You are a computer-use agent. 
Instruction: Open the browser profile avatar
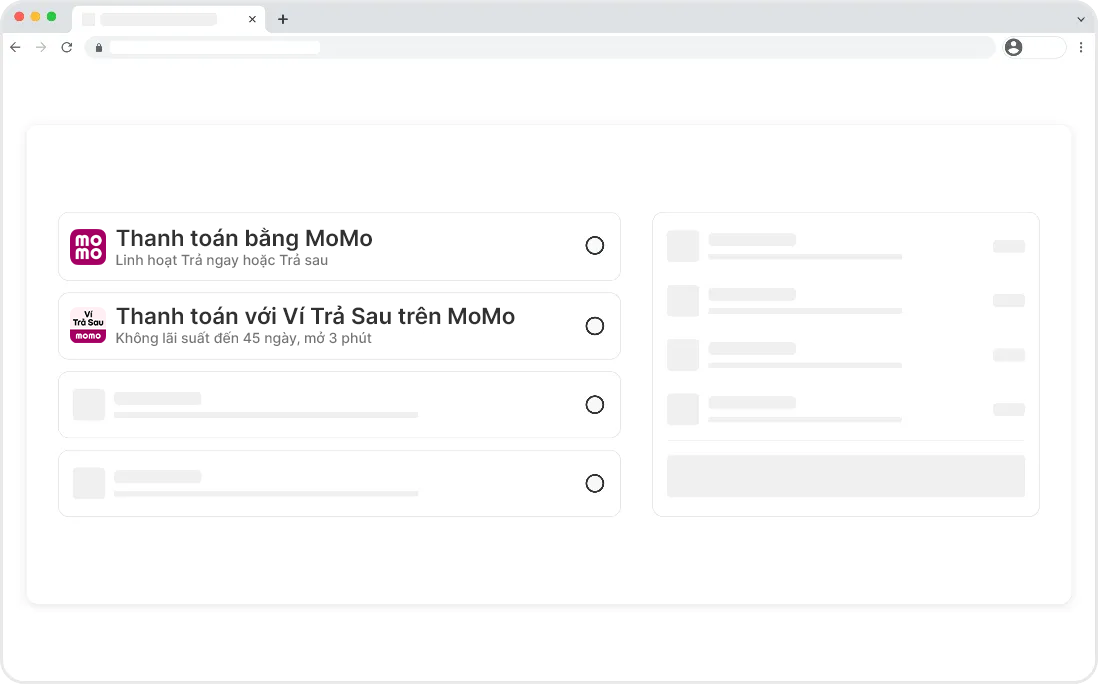(1014, 47)
